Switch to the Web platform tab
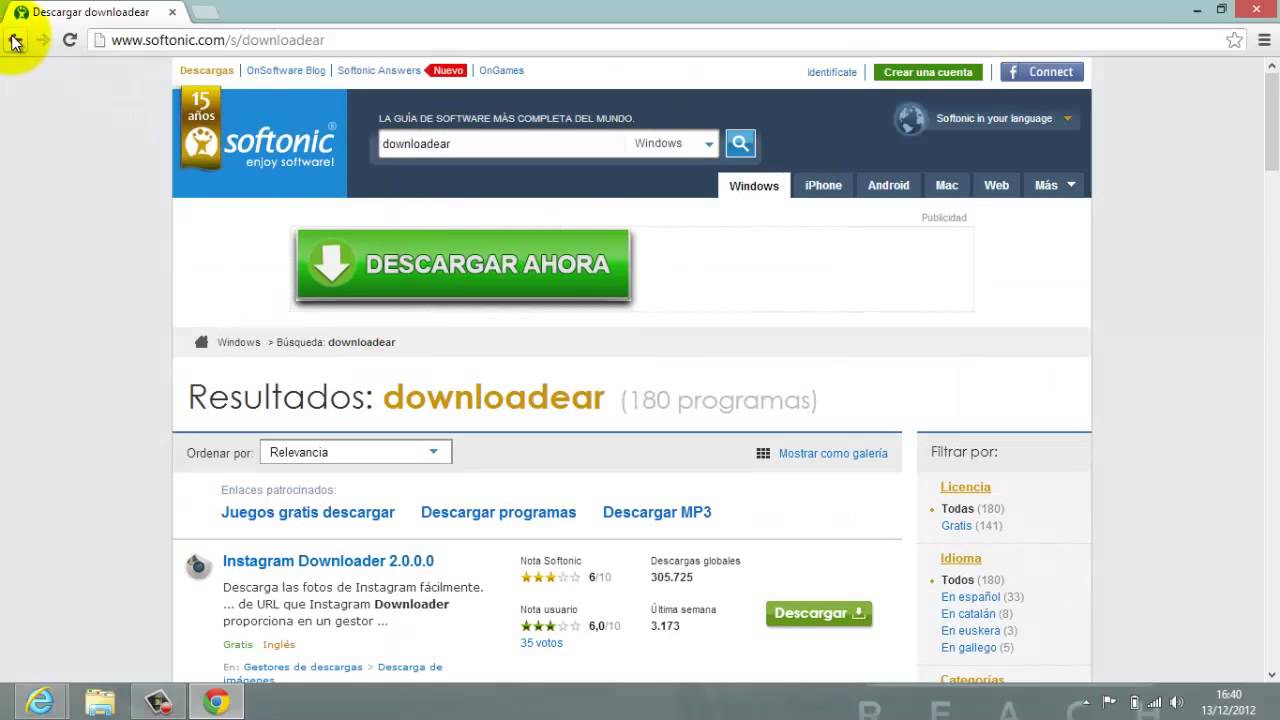The width and height of the screenshot is (1280, 720). tap(996, 185)
